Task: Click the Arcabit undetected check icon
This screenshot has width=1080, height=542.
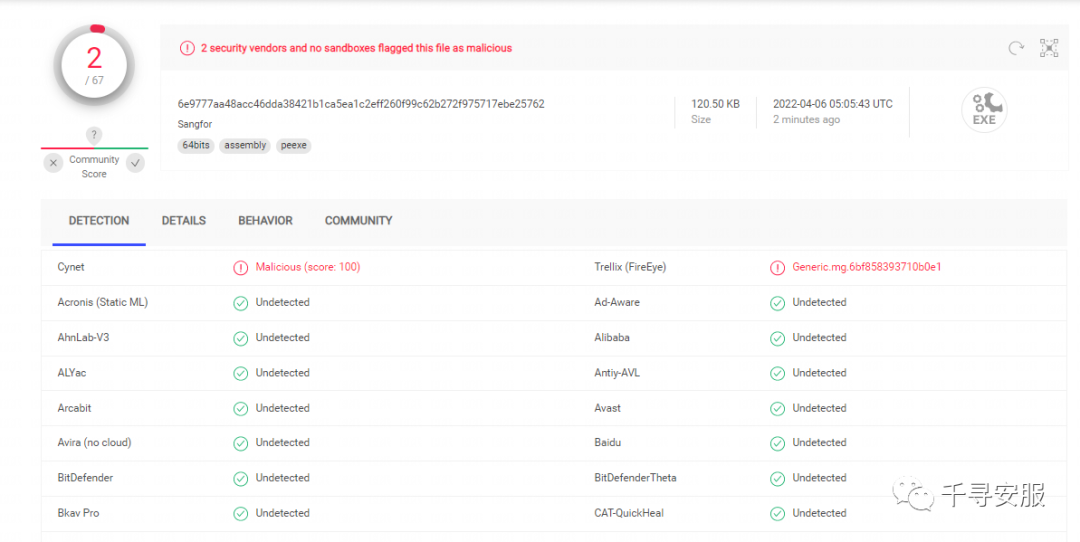Action: (x=240, y=408)
